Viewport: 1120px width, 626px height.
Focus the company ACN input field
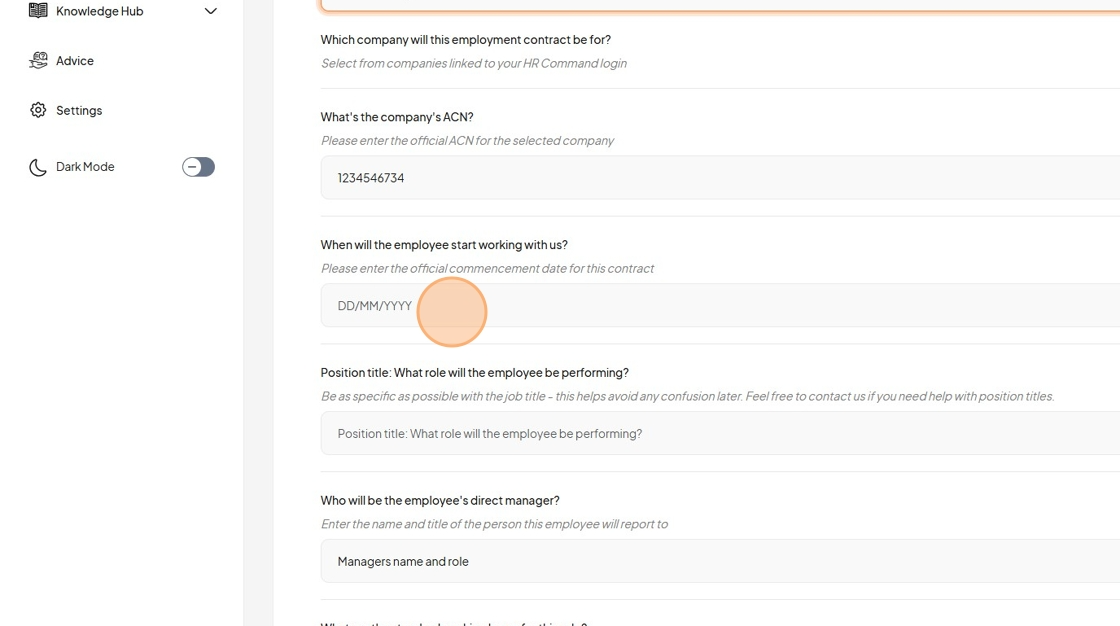[x=720, y=177]
